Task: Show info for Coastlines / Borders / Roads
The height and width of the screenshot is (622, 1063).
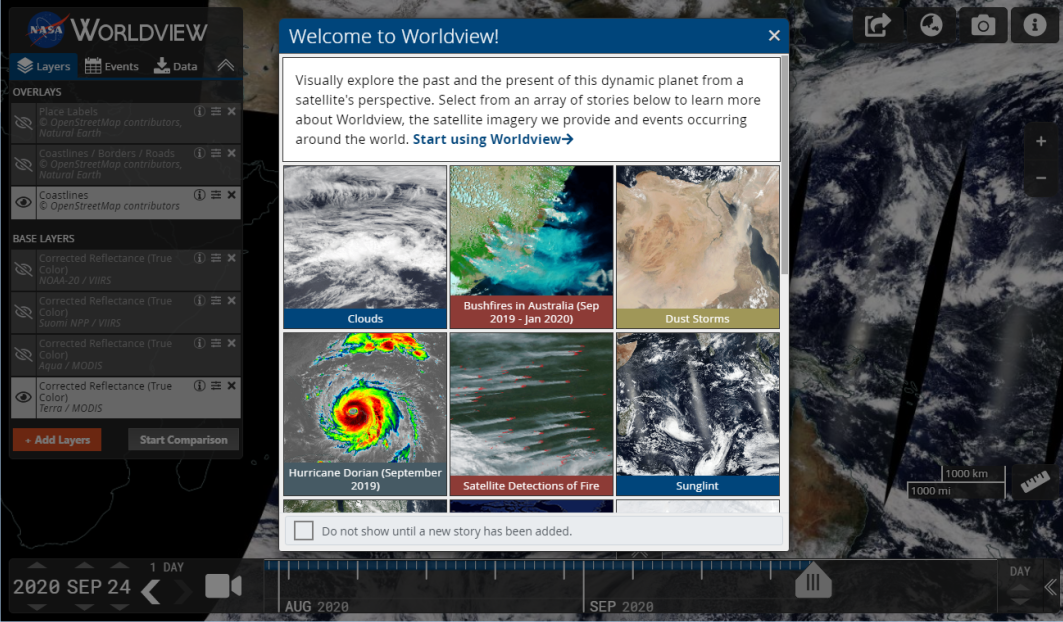Action: point(199,153)
